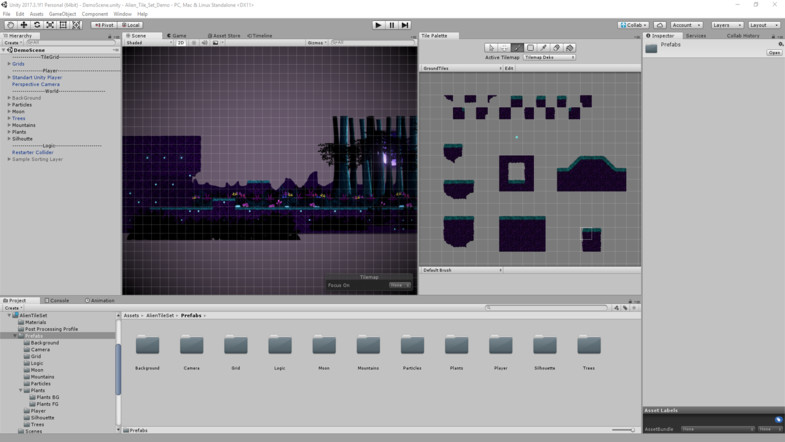
Task: Collapse the DemoScene root
Action: coord(4,50)
